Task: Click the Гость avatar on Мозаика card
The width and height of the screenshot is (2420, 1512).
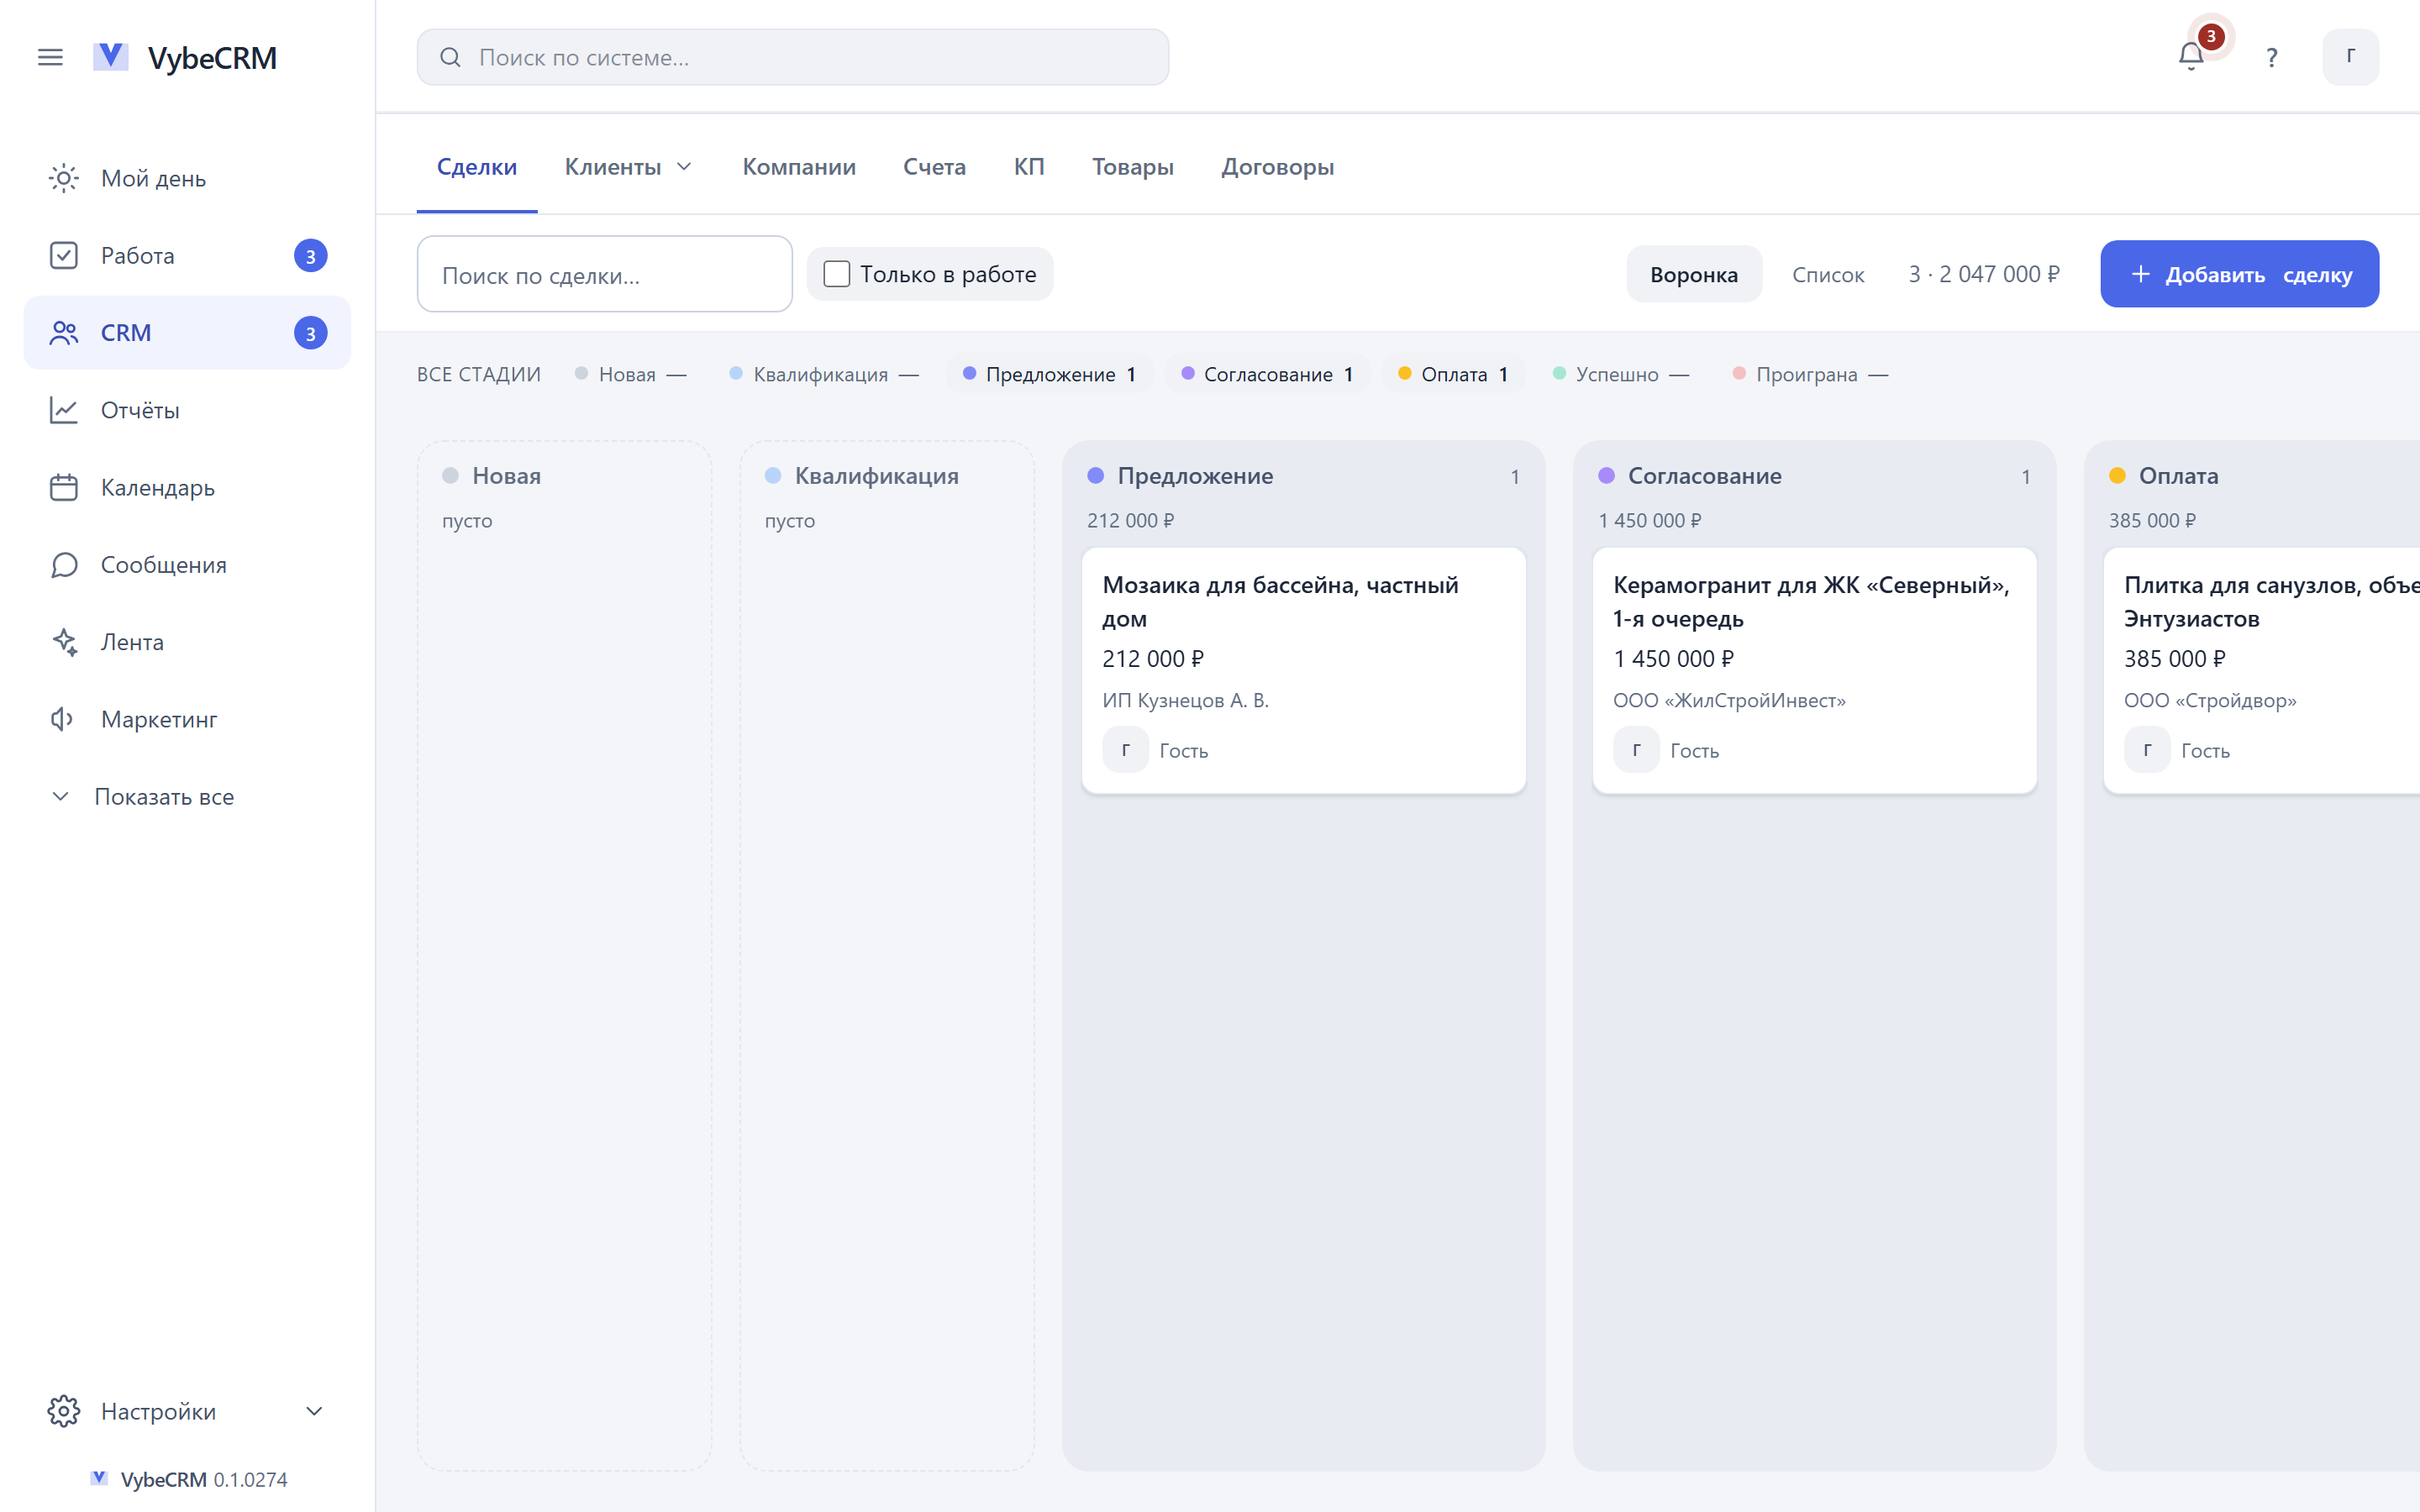Action: tap(1125, 750)
